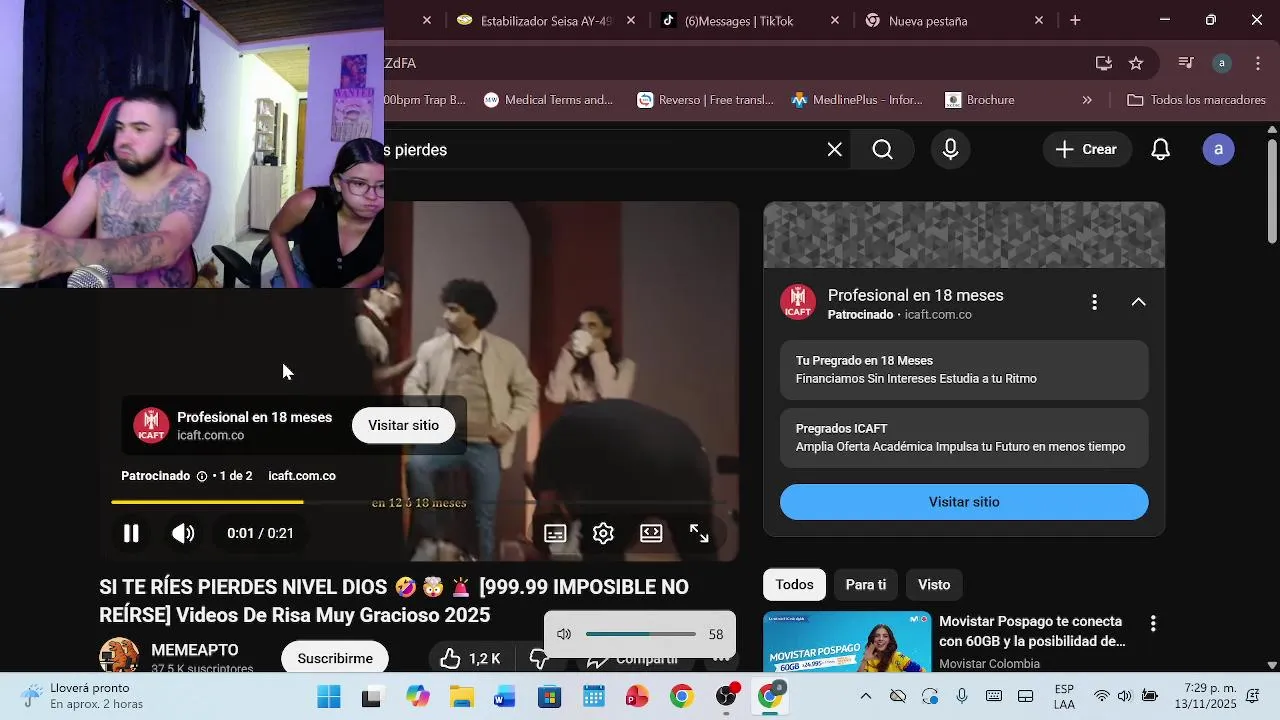Screen dimensions: 1280x720
Task: Click the page vertical scrollbar
Action: 1272,190
